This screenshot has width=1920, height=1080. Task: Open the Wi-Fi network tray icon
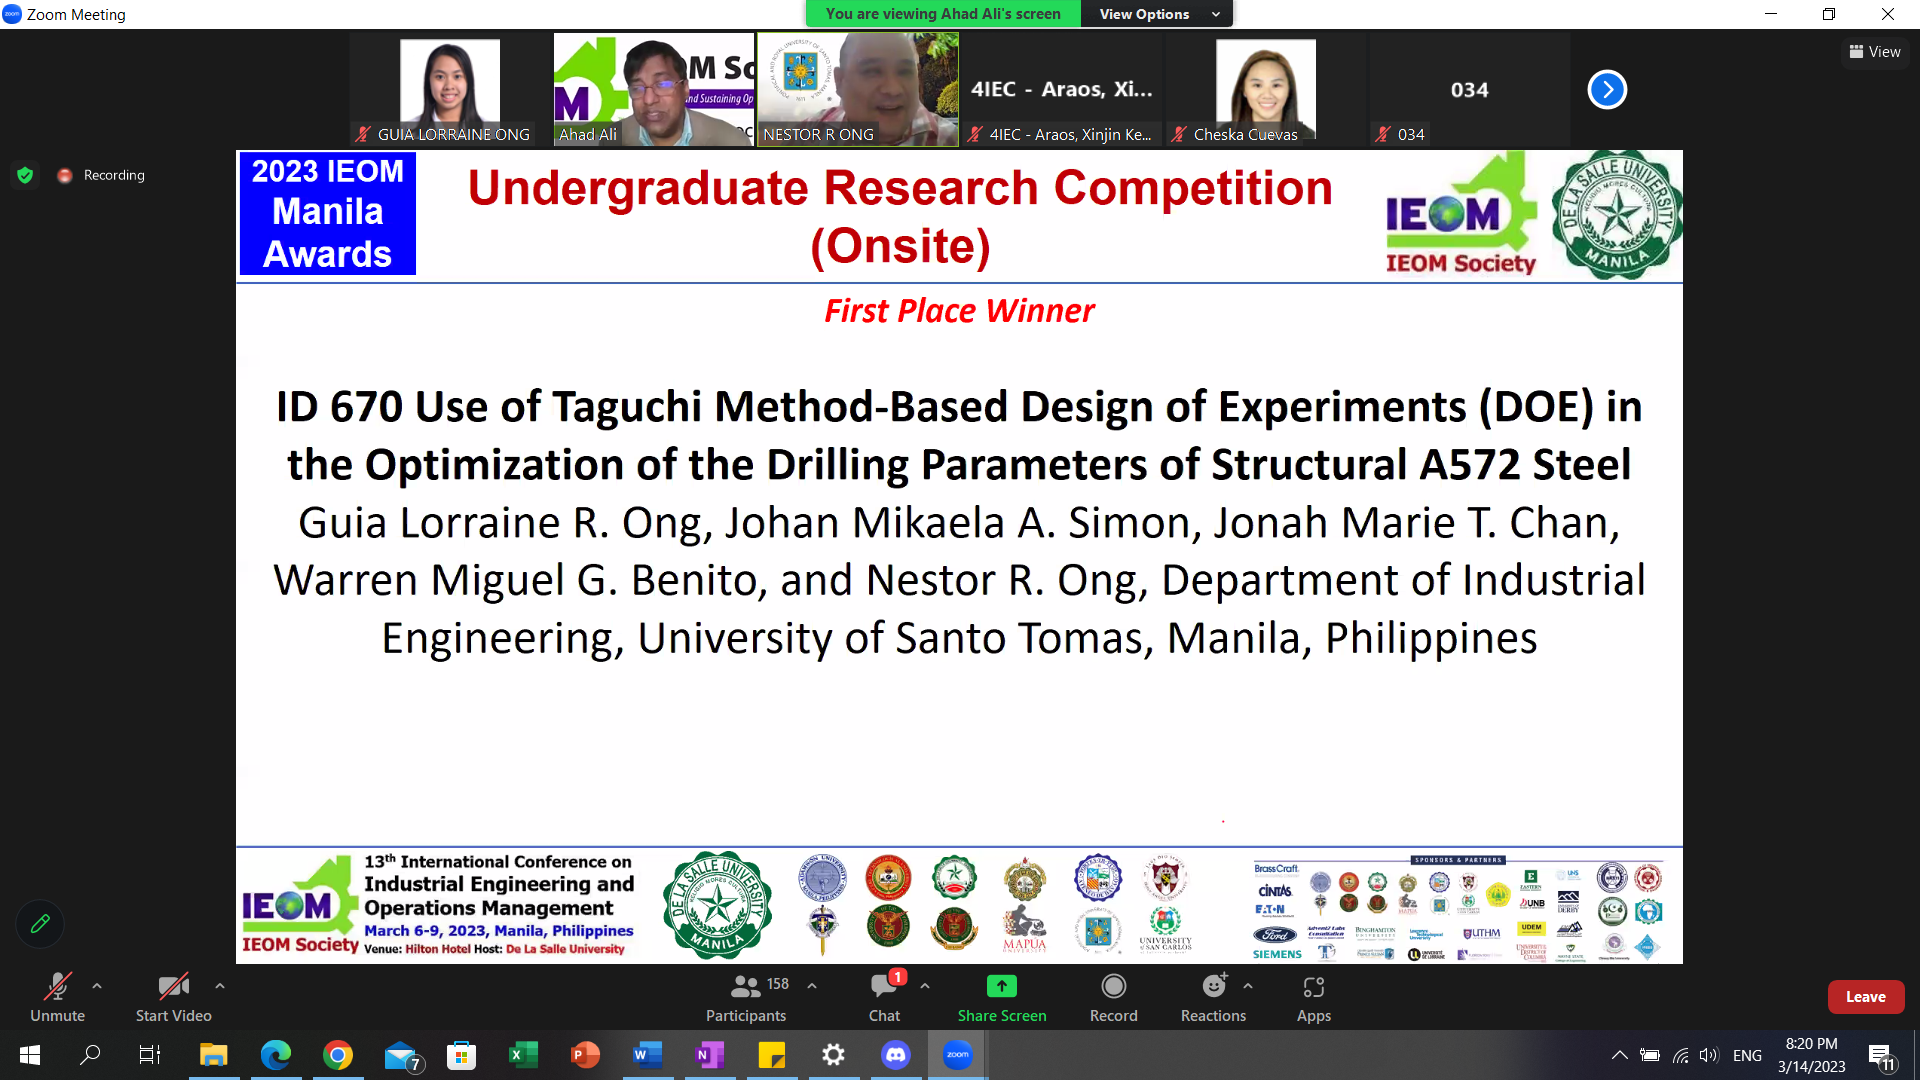click(1681, 1055)
